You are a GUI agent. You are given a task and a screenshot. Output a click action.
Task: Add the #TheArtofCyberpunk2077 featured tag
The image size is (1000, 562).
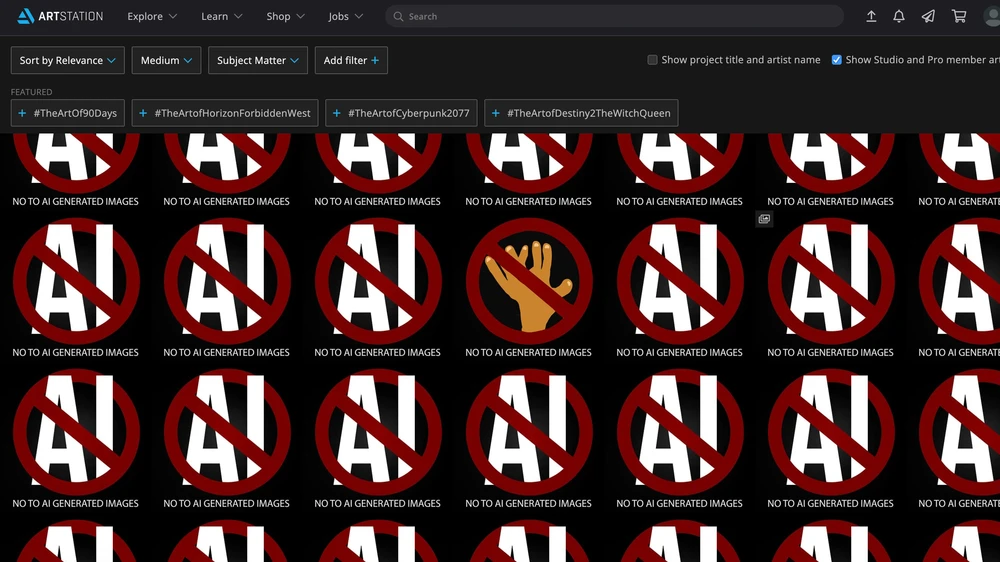click(x=401, y=113)
